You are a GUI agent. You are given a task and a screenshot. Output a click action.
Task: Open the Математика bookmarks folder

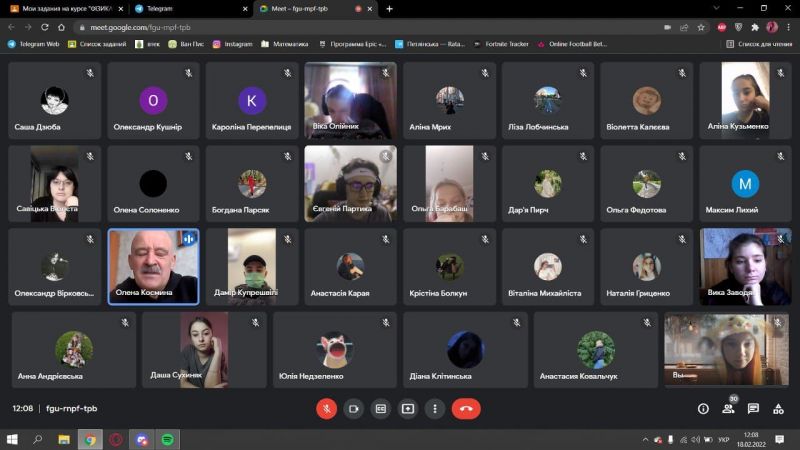[x=285, y=44]
